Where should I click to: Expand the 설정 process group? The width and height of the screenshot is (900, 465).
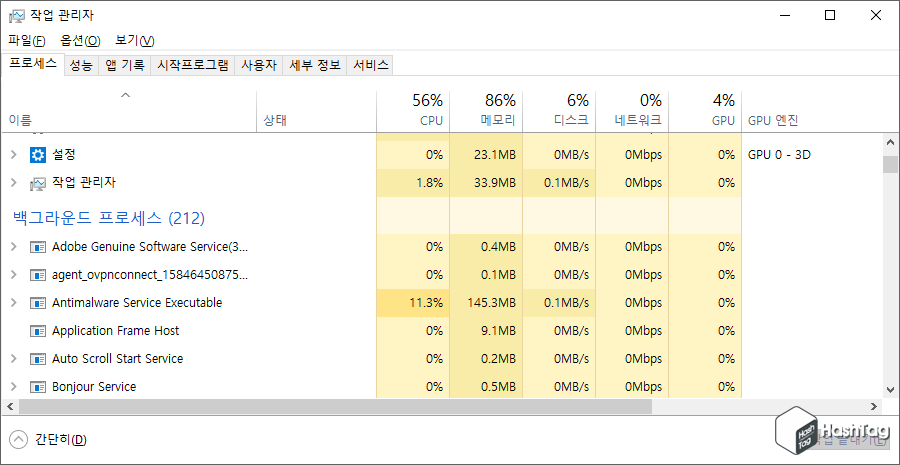[14, 154]
